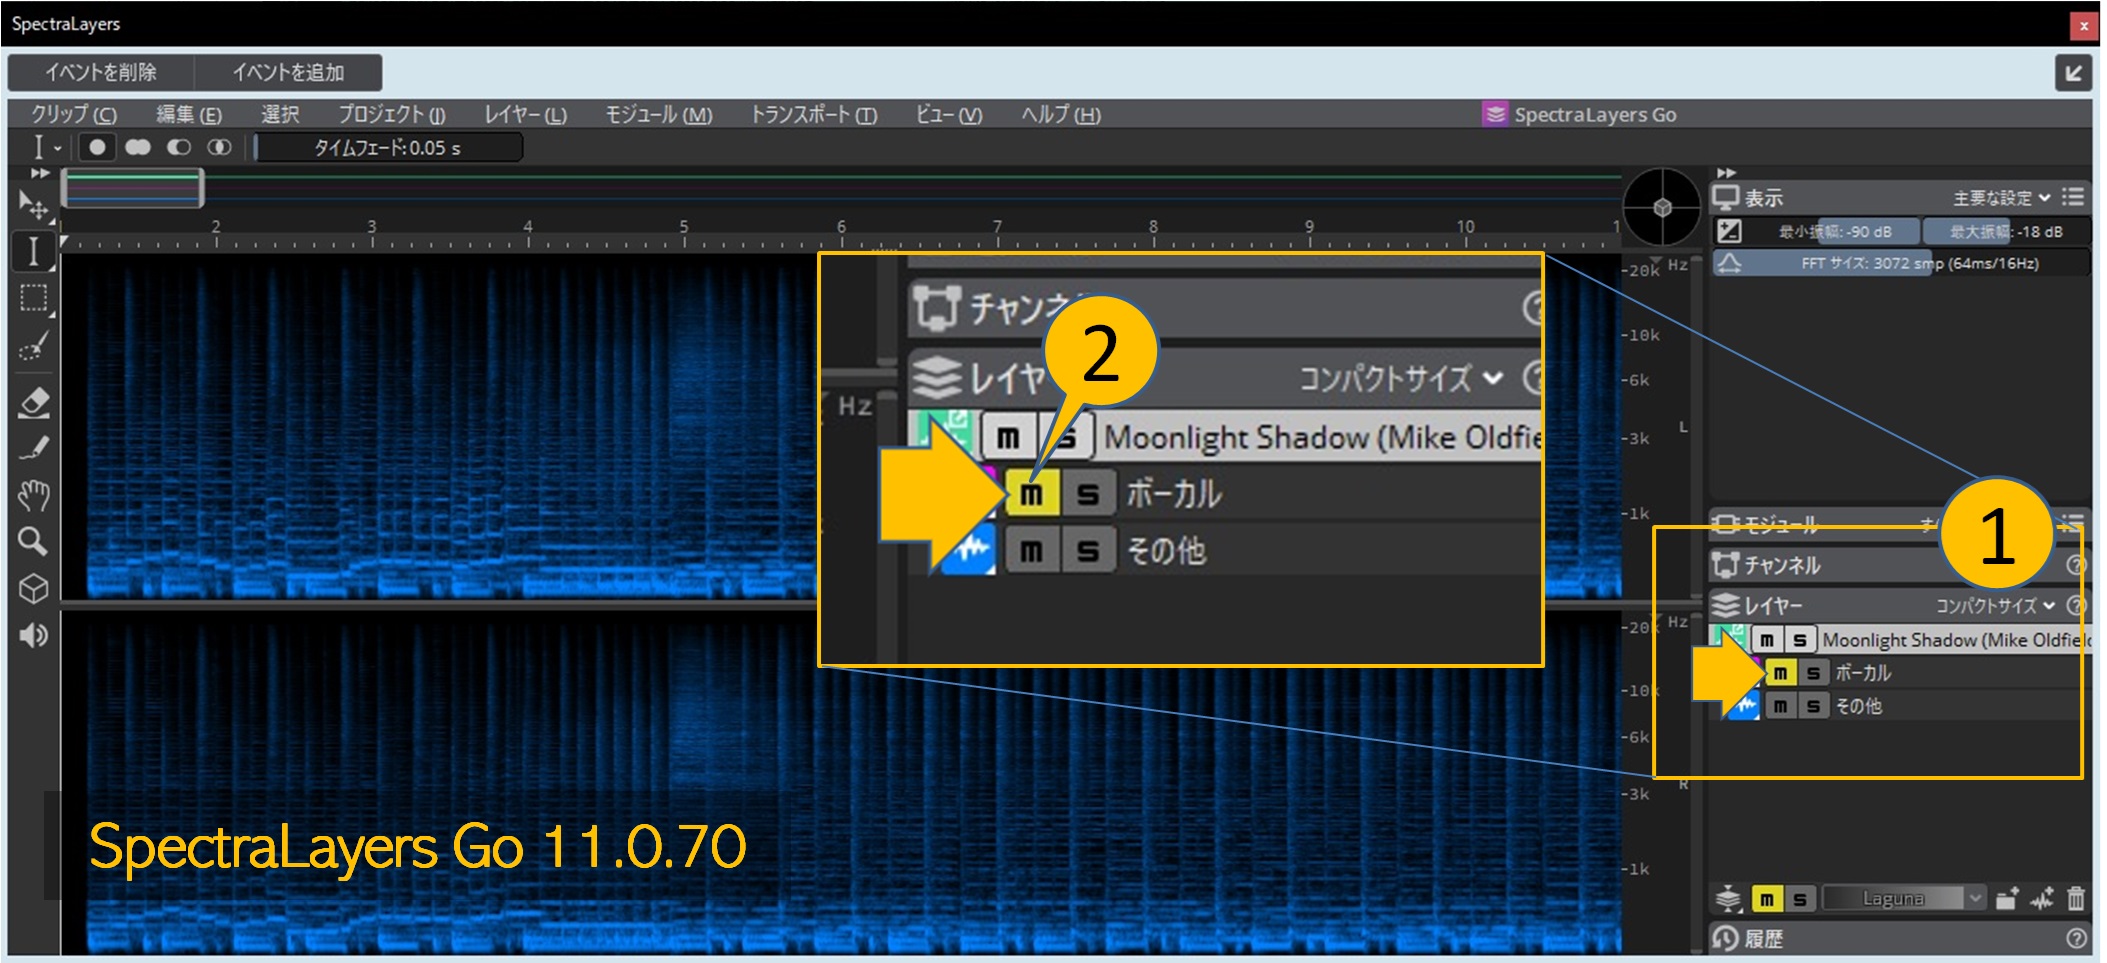Set selection mode to add
Image resolution: width=2107 pixels, height=963 pixels.
[x=138, y=147]
